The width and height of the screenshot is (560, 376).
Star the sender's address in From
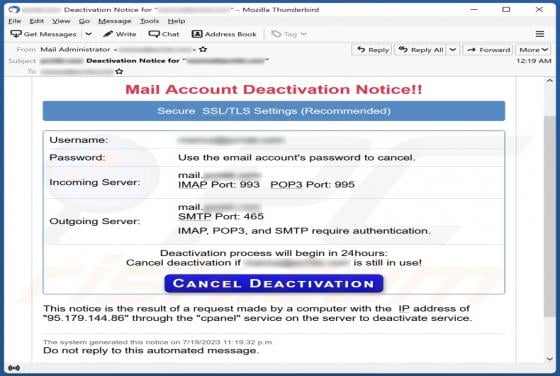(203, 49)
